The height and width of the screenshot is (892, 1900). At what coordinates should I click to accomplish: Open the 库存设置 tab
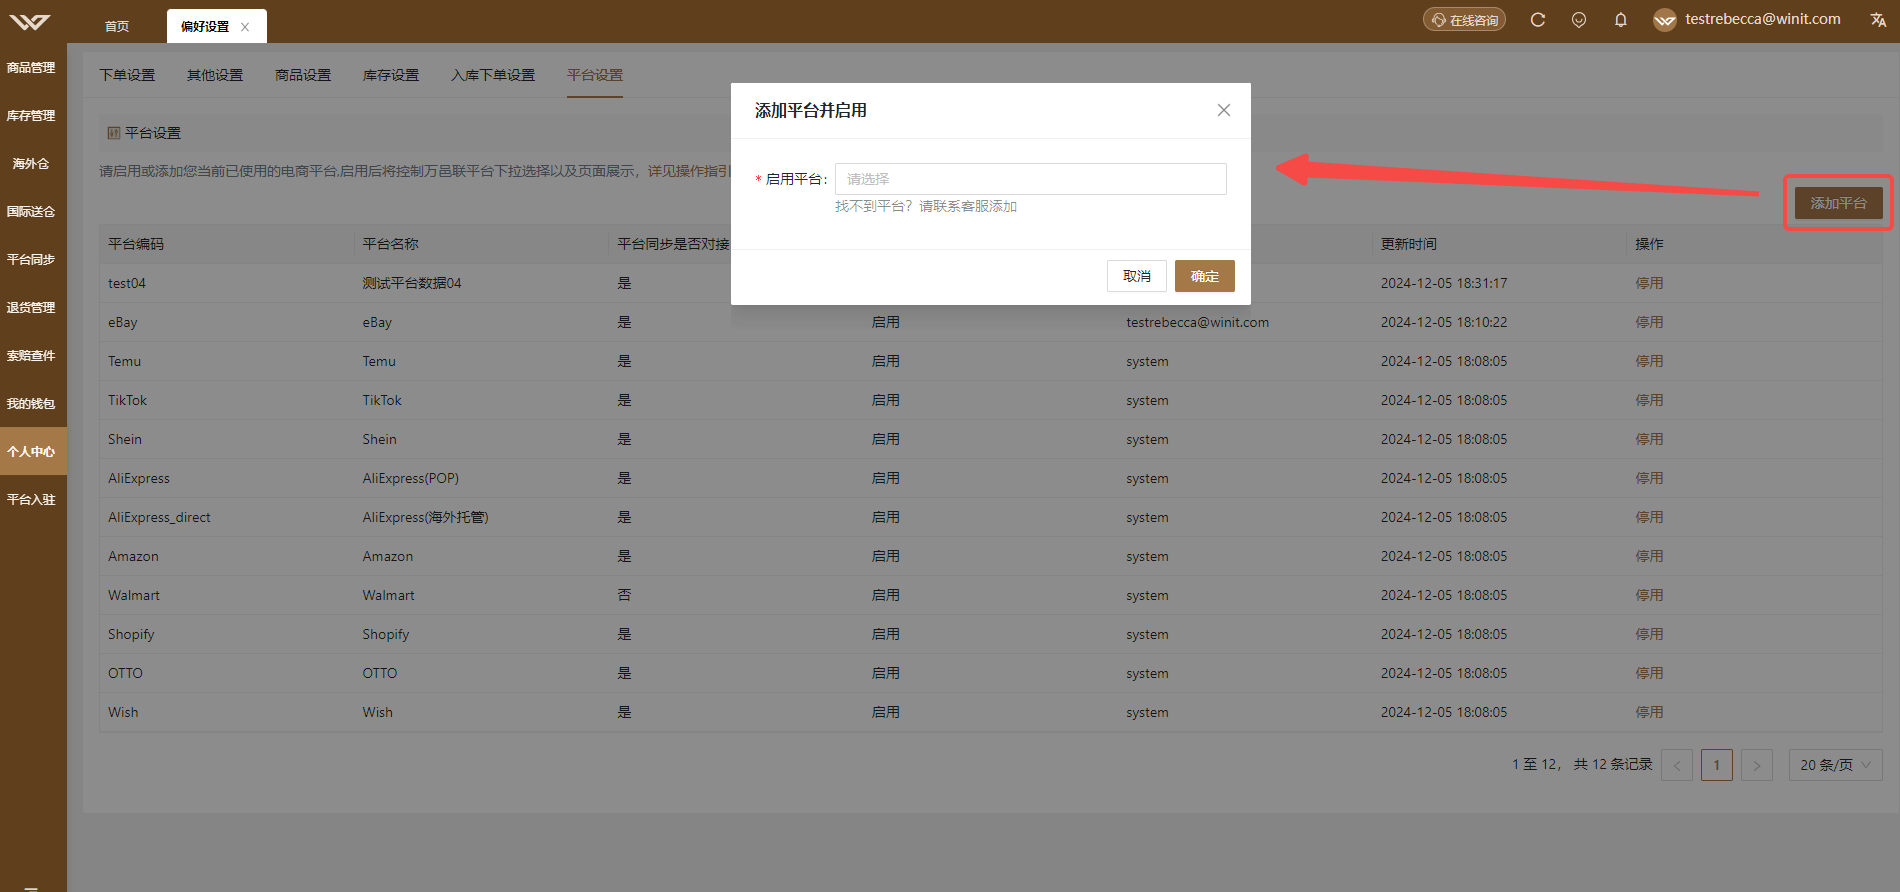click(x=391, y=75)
